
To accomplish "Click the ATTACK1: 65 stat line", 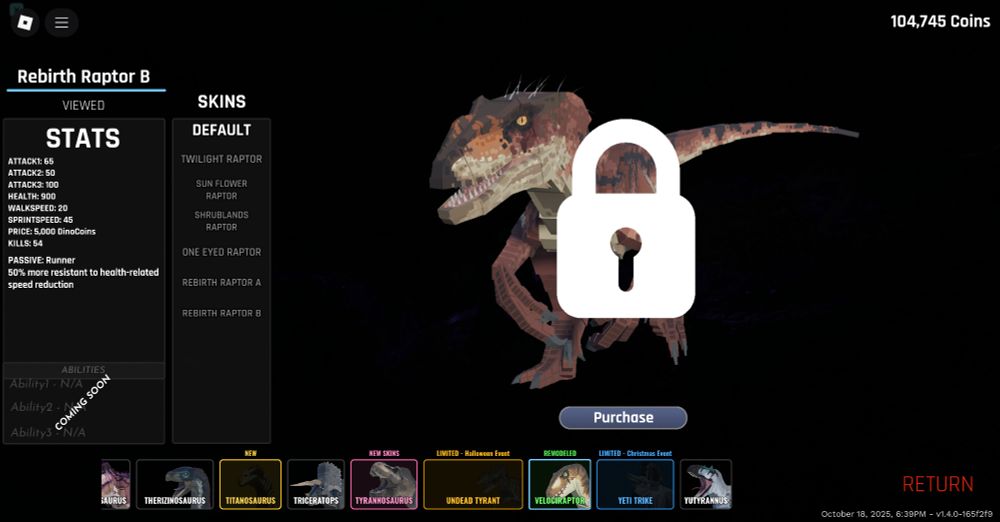I will click(x=31, y=161).
